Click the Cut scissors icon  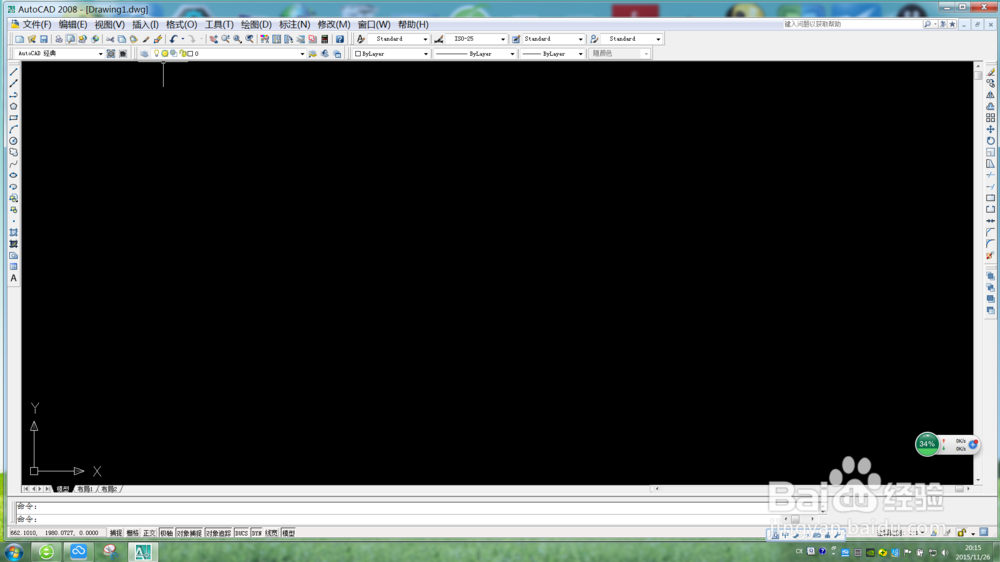point(110,39)
